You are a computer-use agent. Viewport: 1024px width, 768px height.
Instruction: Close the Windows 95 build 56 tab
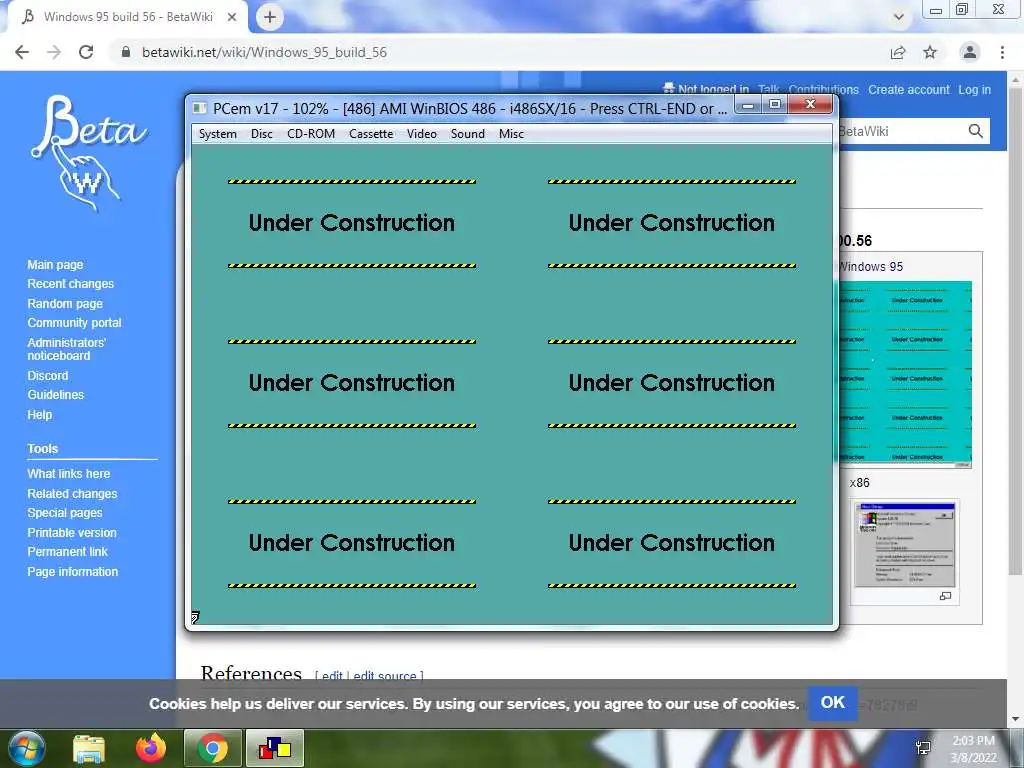[232, 17]
